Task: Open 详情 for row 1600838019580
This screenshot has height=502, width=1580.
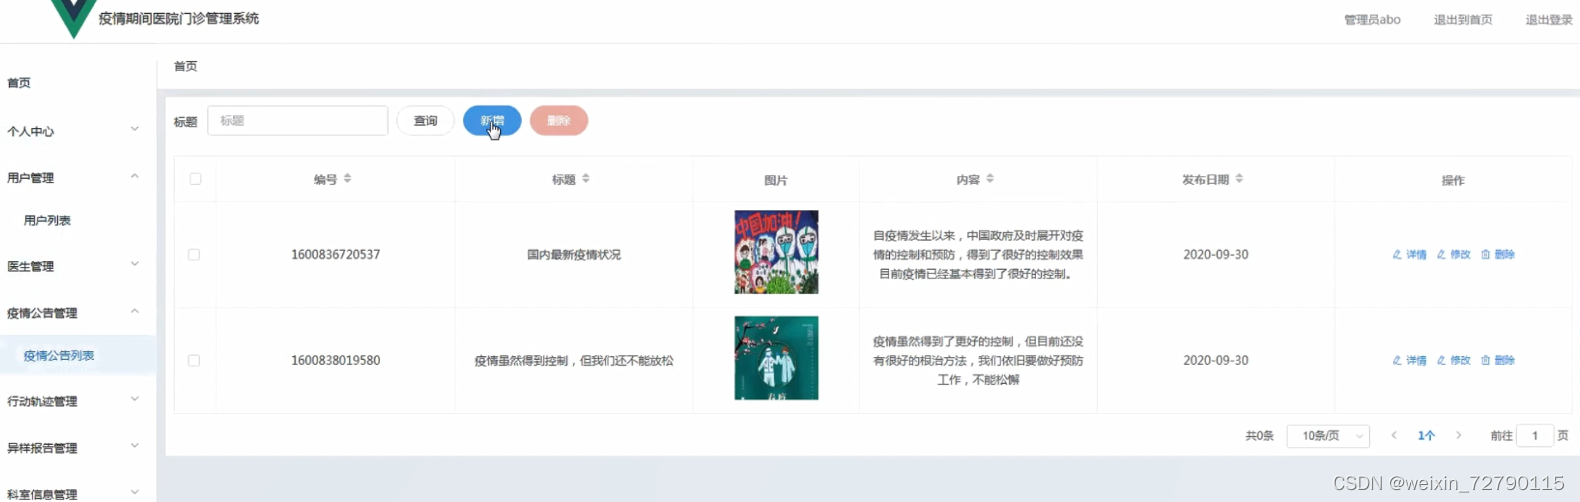Action: pos(1410,361)
